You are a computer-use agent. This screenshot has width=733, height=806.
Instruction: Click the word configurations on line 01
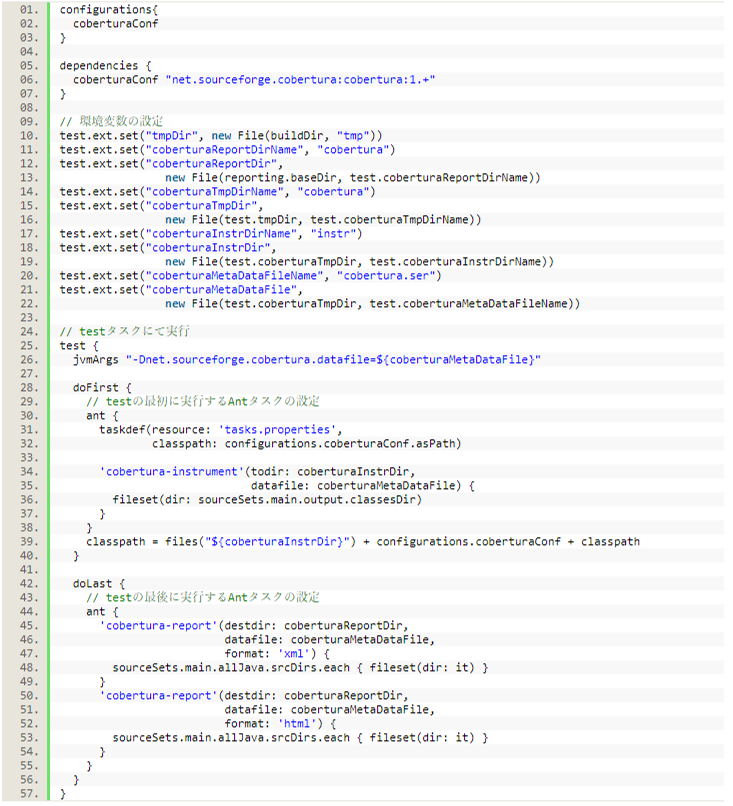pos(106,10)
